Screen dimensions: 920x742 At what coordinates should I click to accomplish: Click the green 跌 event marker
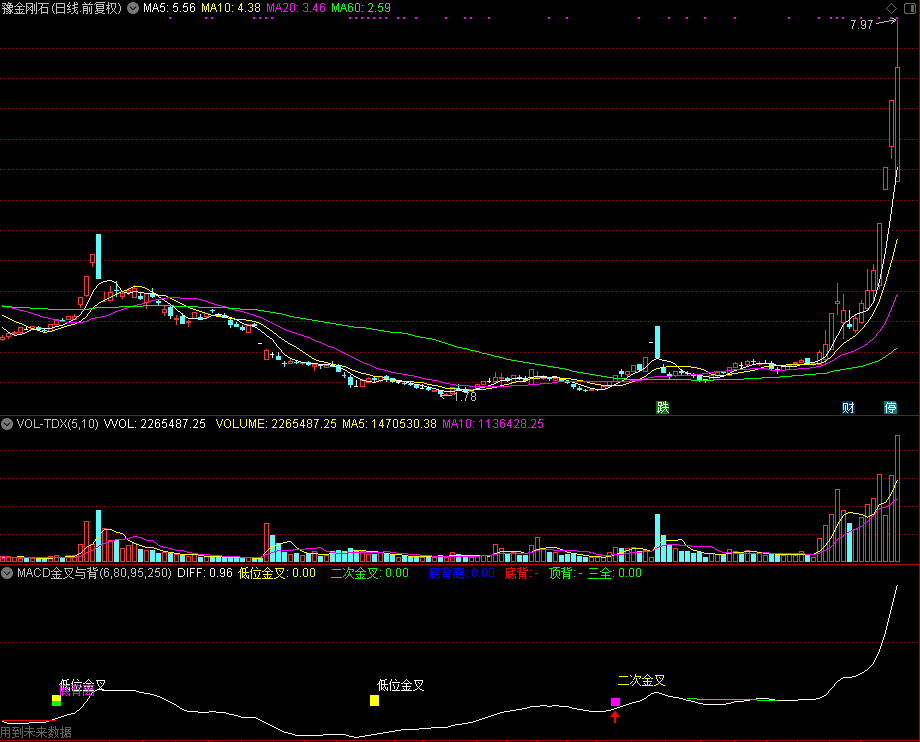tap(662, 408)
